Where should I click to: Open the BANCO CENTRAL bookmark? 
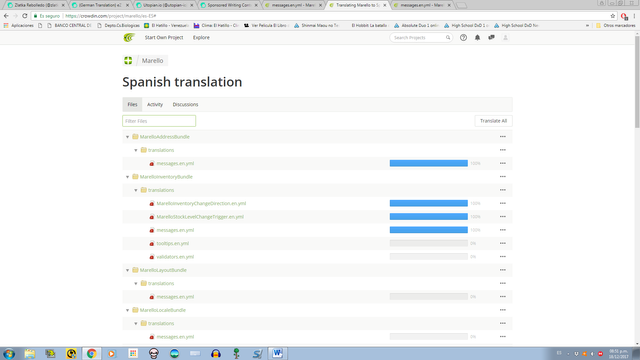(69, 25)
